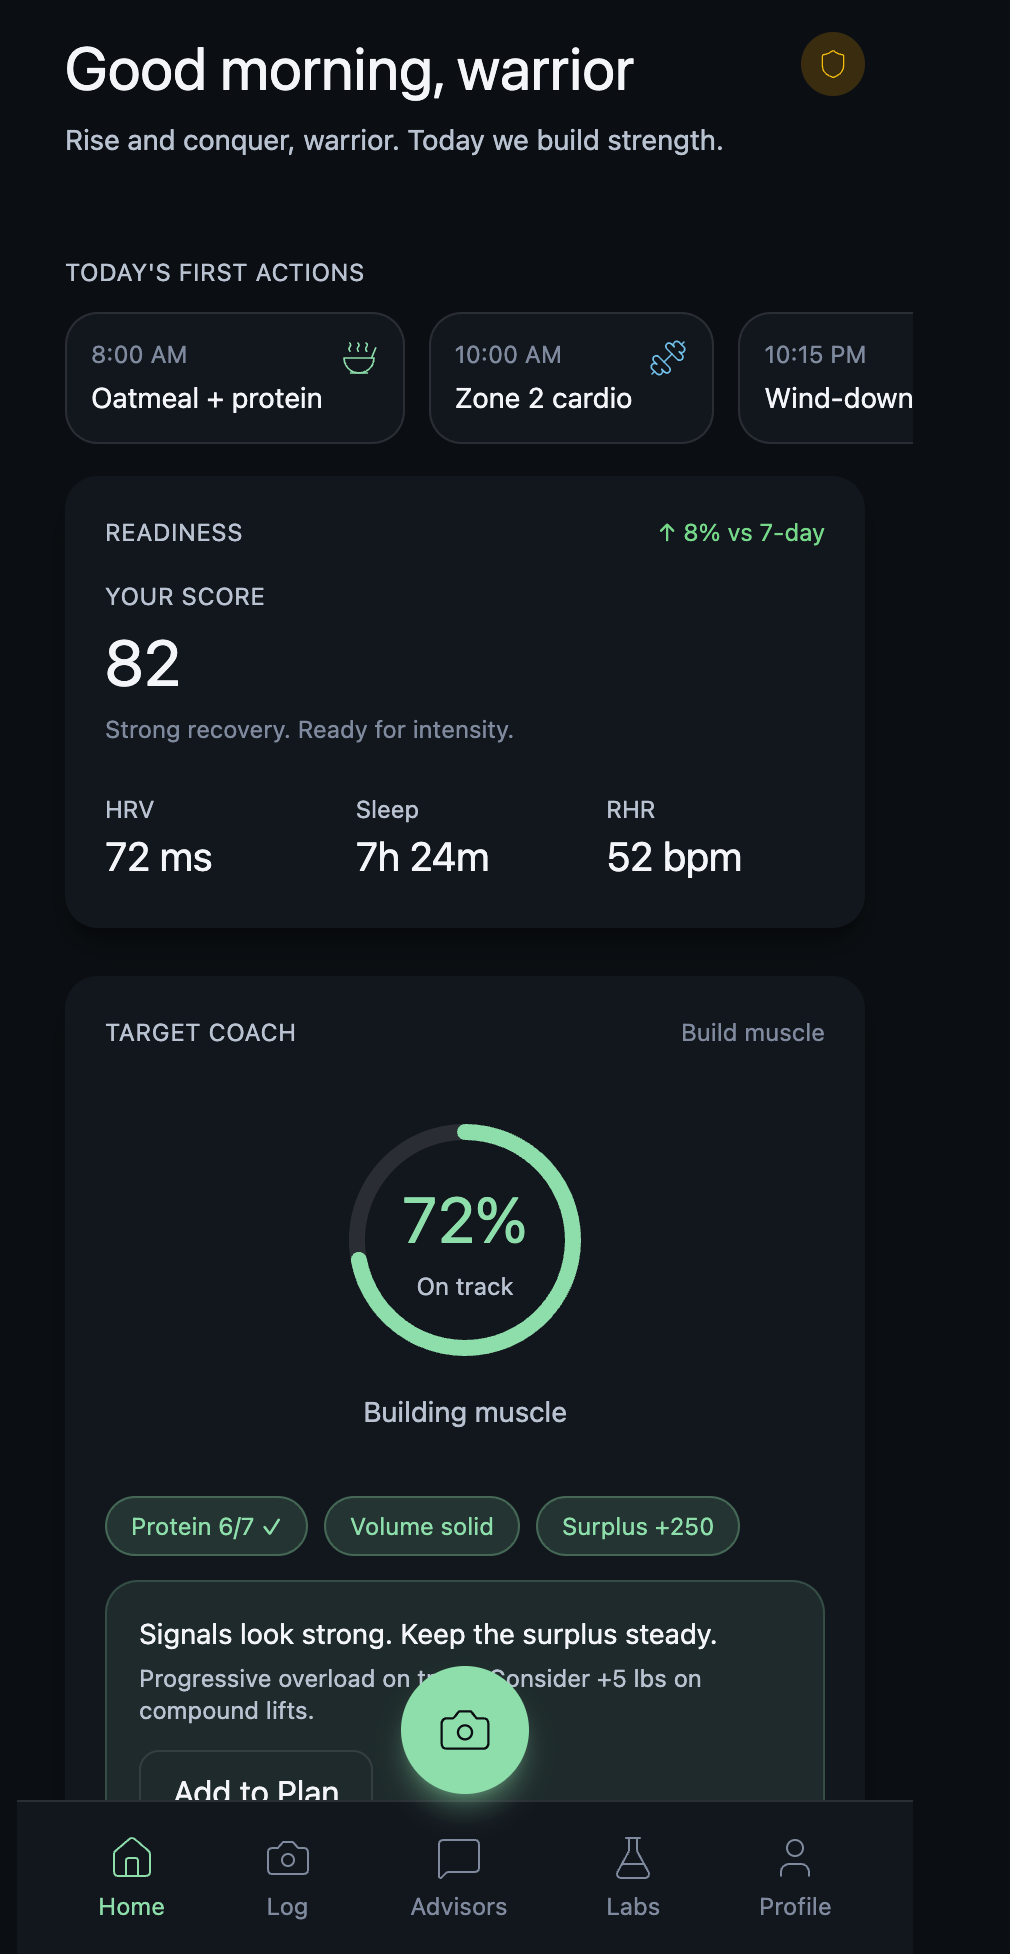Screen dimensions: 1010x1954
Task: Open Labs flask icon
Action: (x=633, y=1858)
